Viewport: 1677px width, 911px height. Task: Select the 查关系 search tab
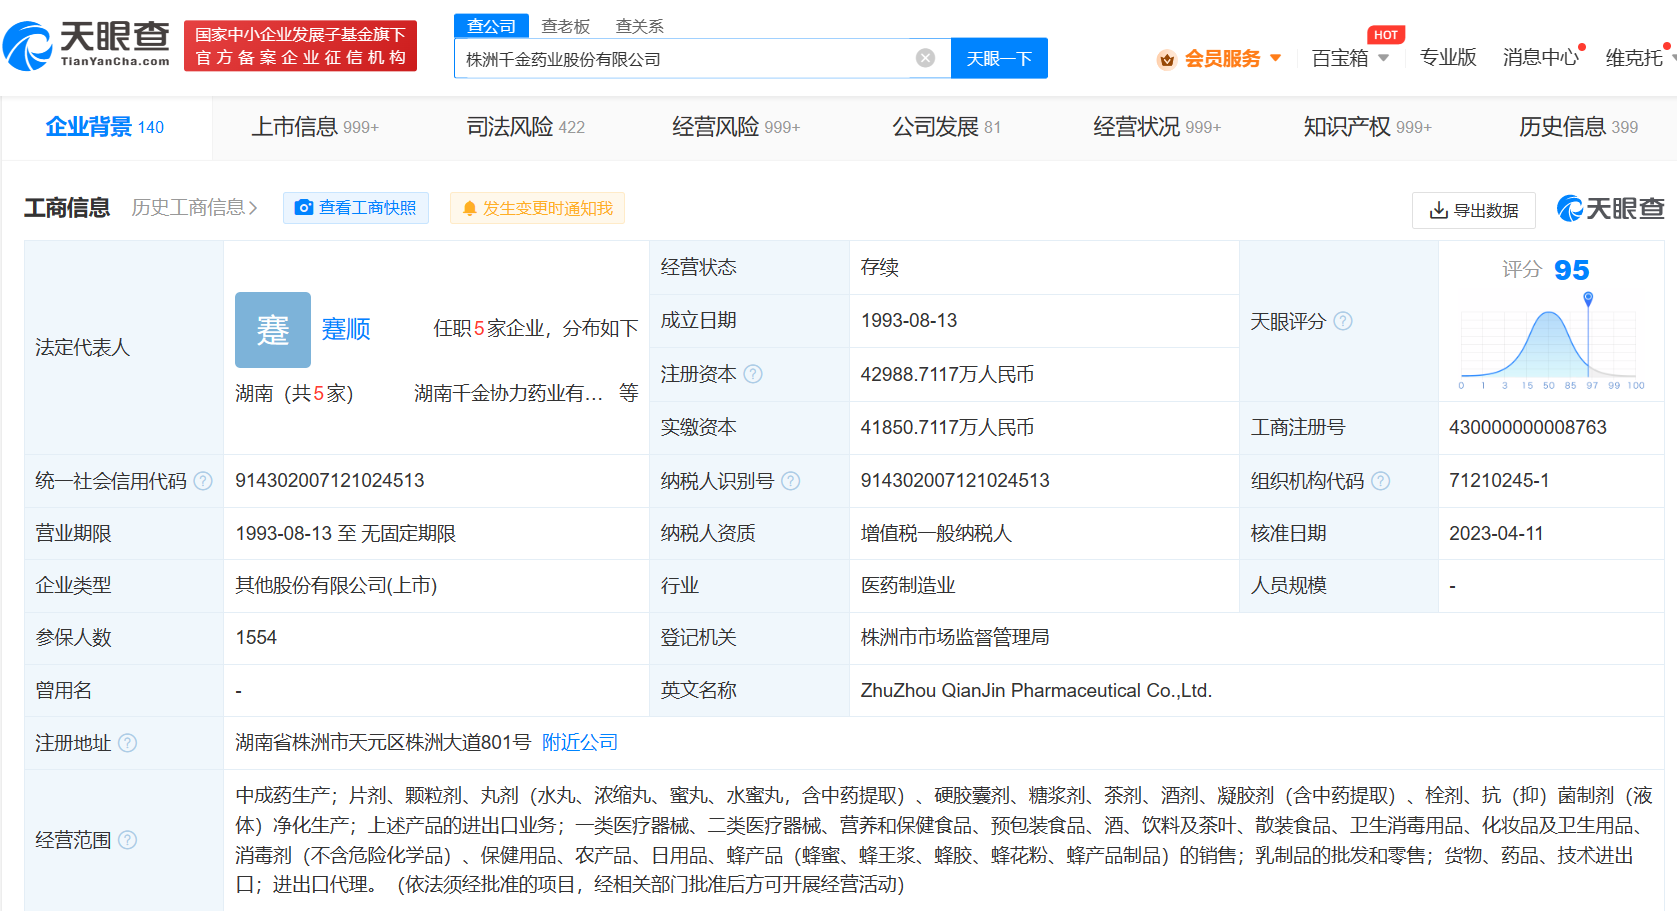640,26
